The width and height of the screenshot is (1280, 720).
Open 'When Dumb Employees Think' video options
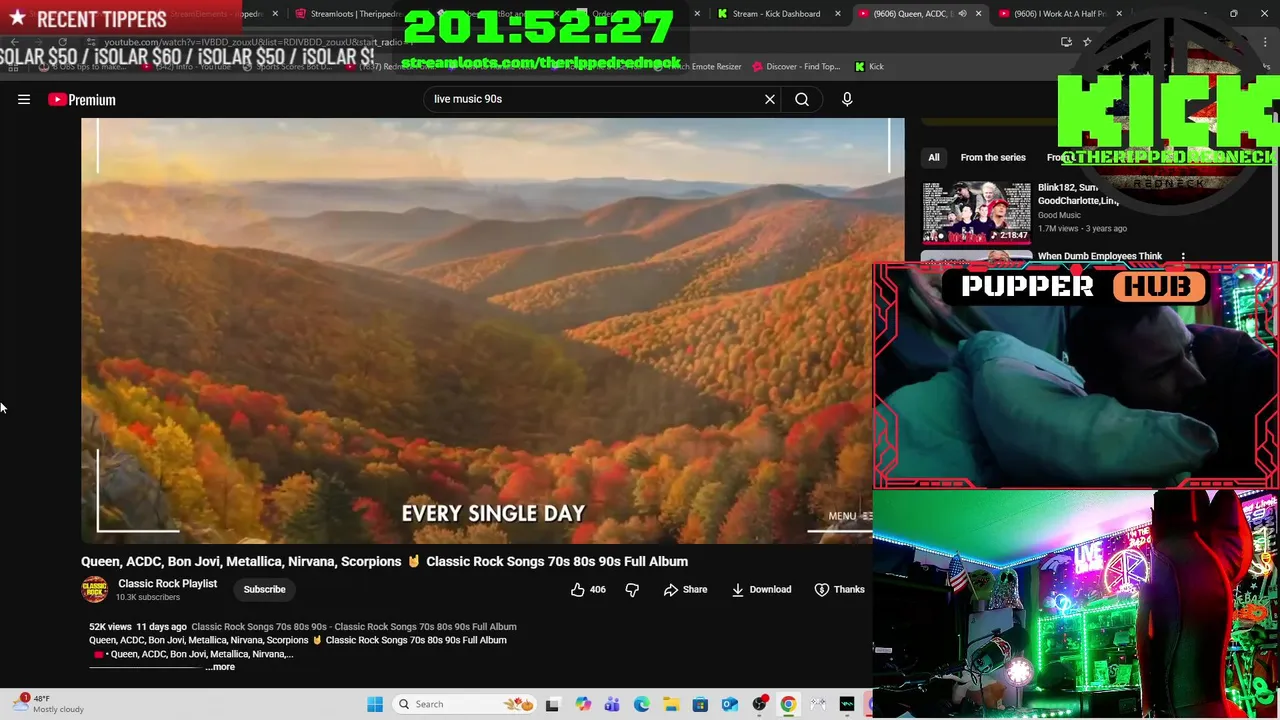coord(1183,257)
